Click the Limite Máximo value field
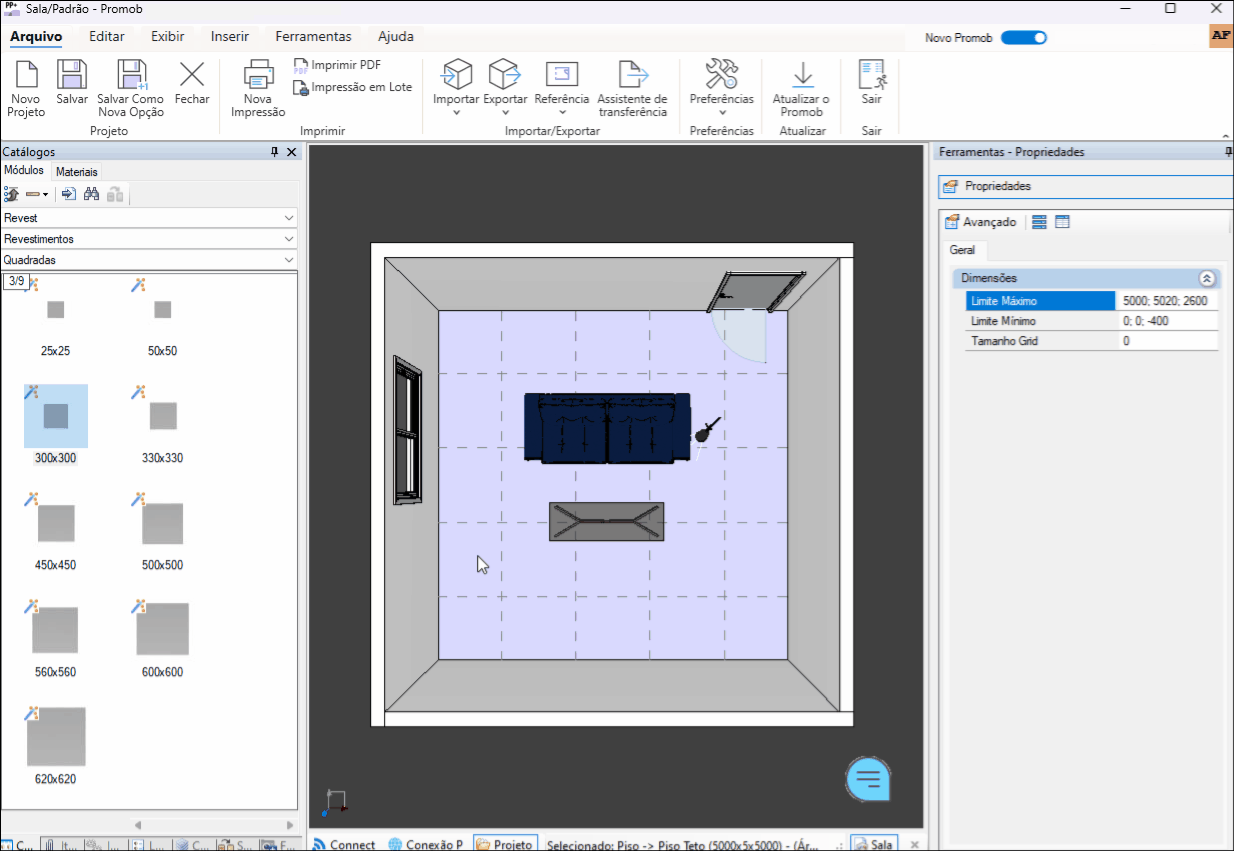This screenshot has width=1234, height=851. pyautogui.click(x=1167, y=301)
